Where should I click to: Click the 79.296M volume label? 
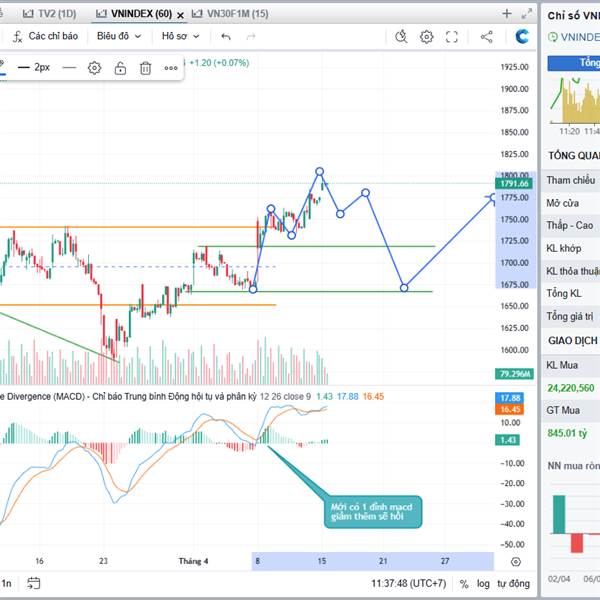click(514, 374)
